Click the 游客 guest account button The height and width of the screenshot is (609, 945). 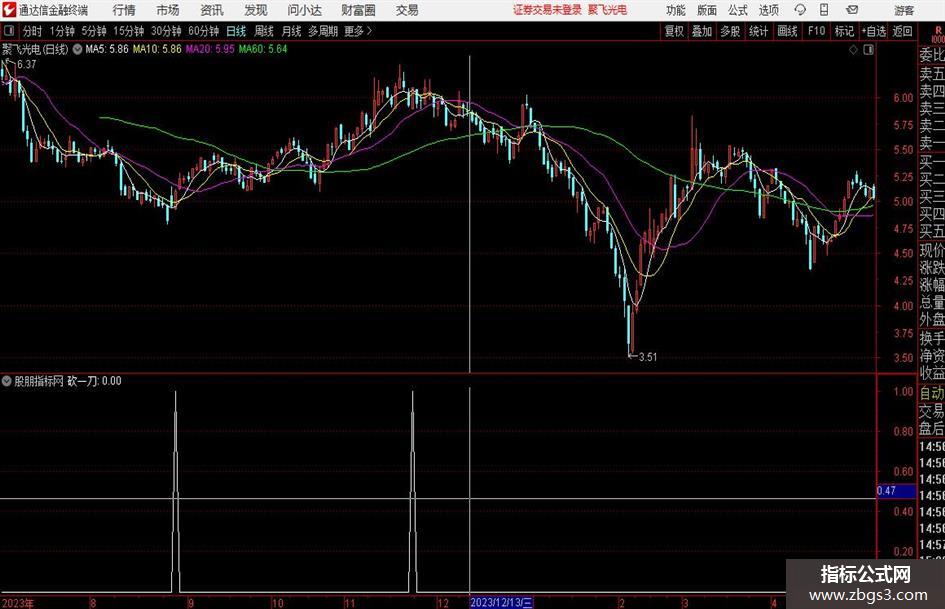pos(904,10)
